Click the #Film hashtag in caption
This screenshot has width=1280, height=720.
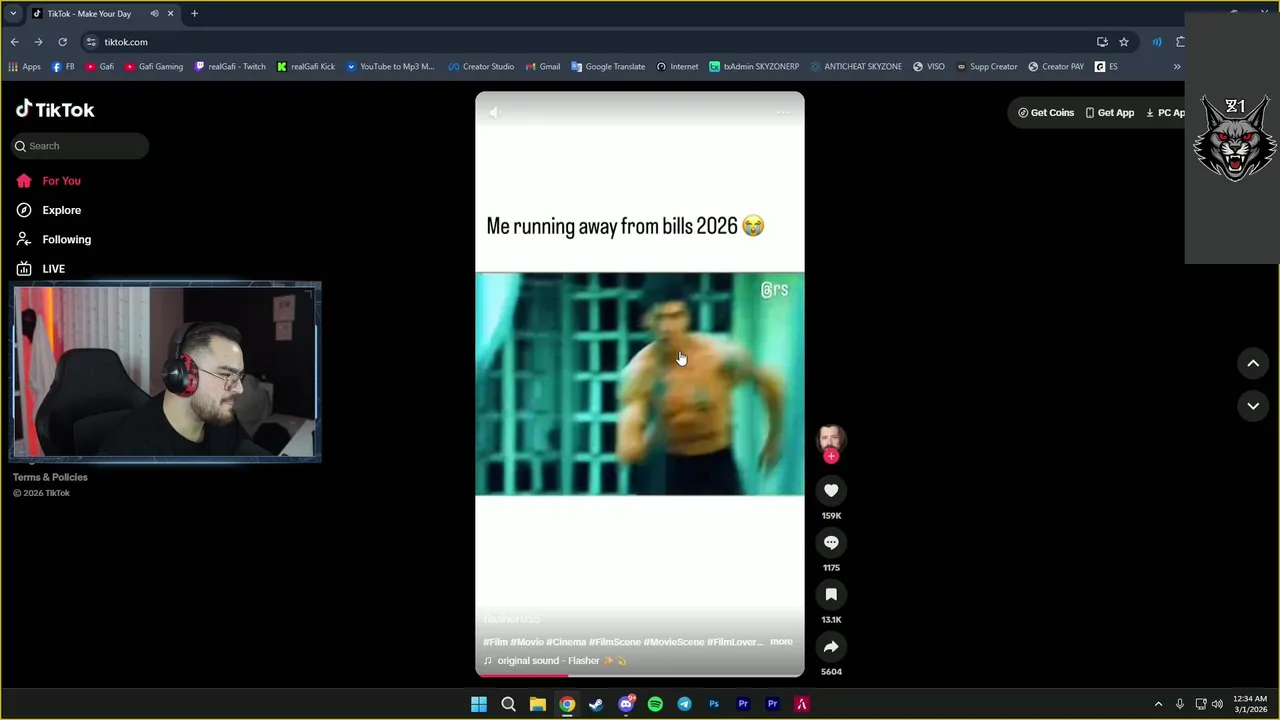(x=495, y=642)
